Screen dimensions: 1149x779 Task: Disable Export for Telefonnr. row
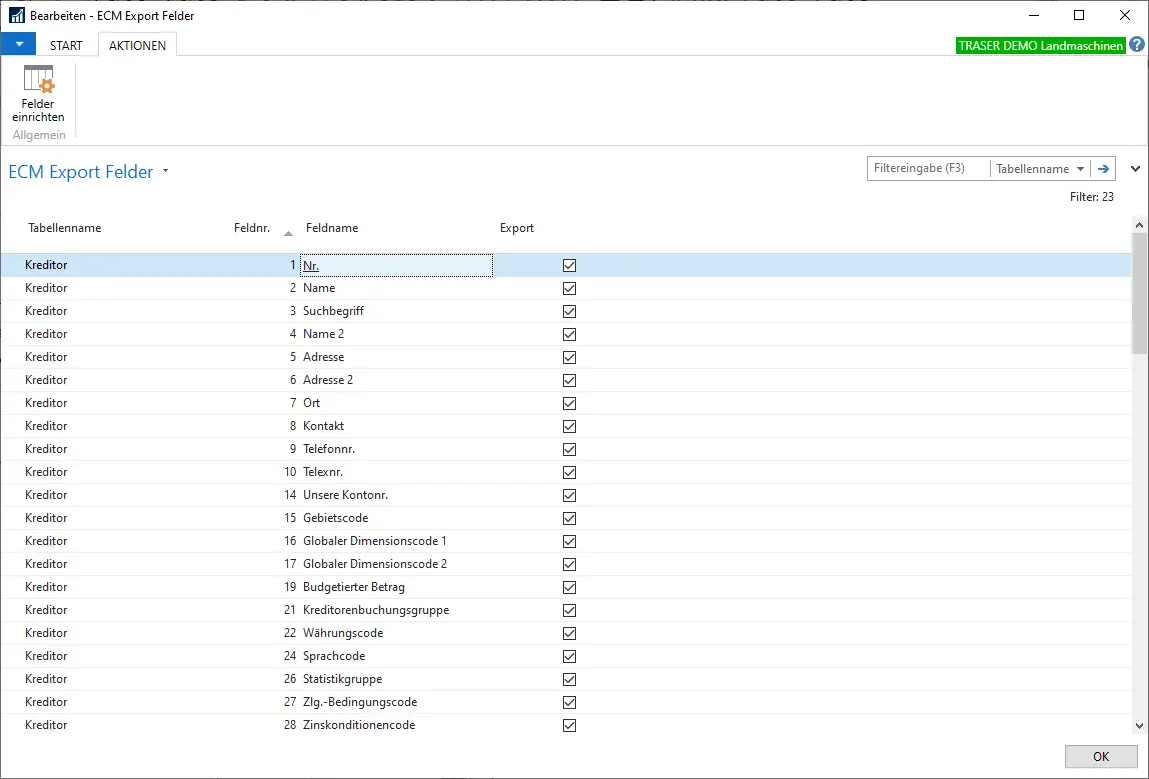[x=570, y=449]
